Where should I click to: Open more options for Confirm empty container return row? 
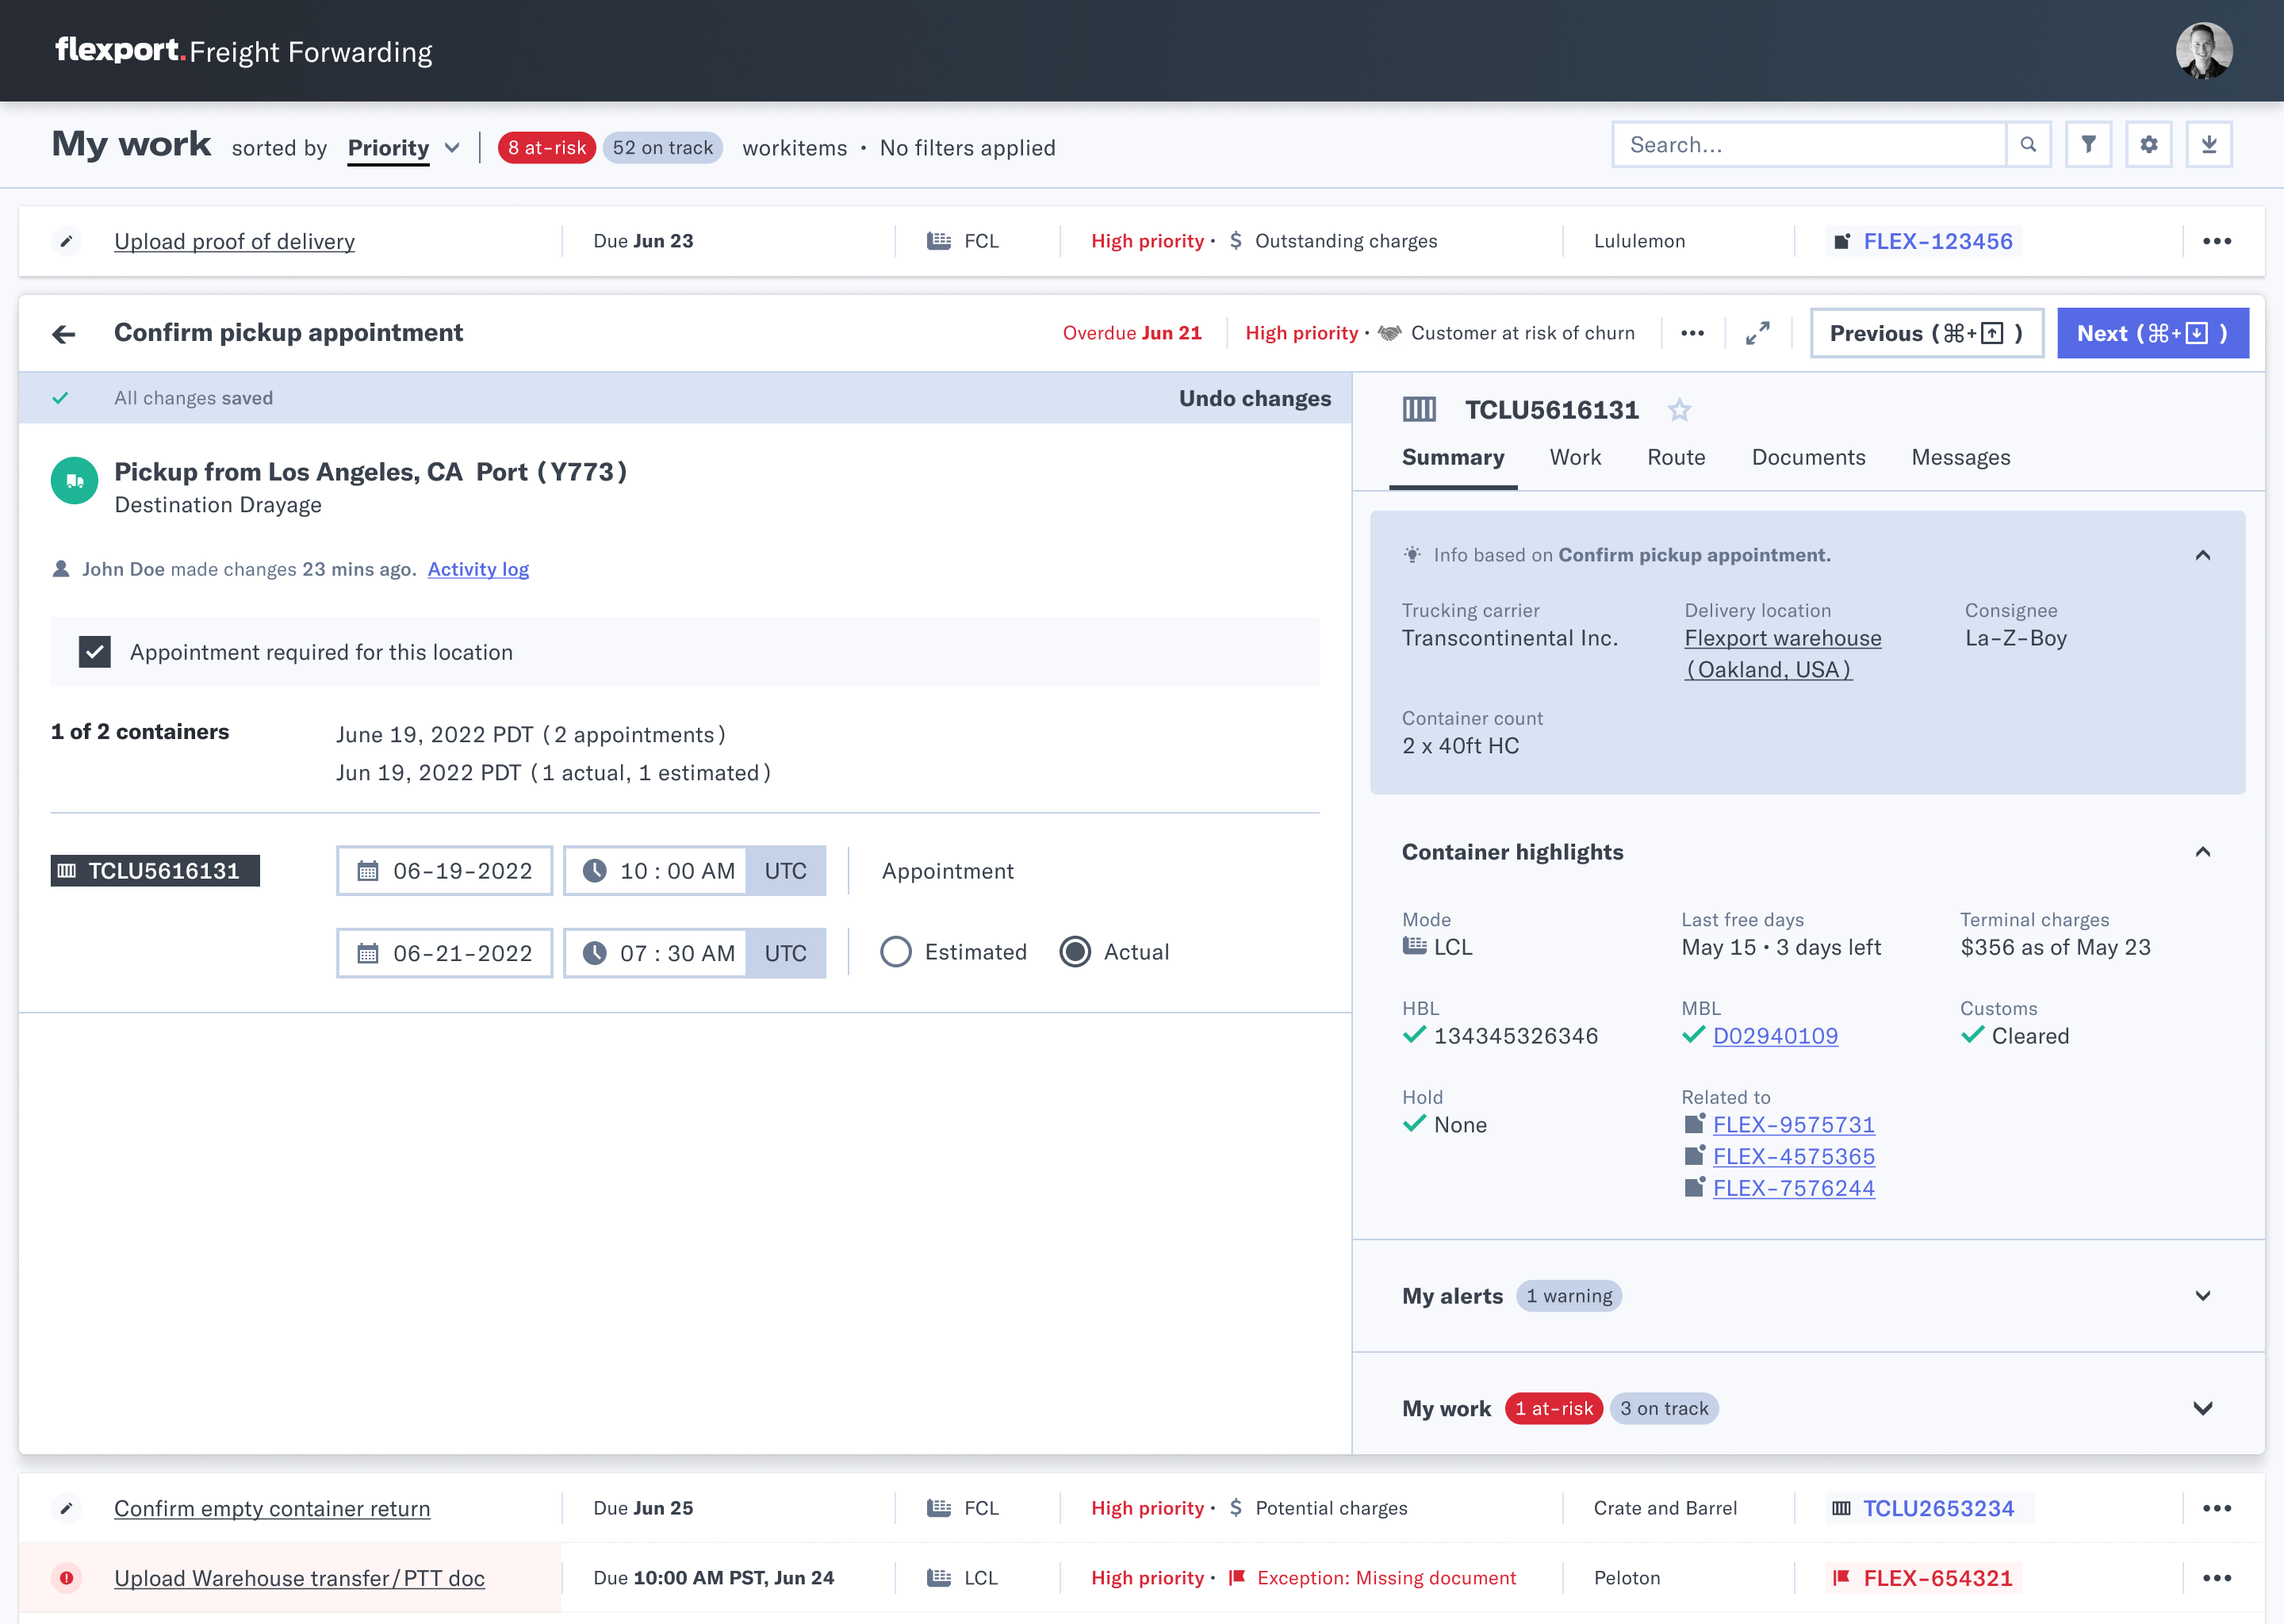click(2217, 1508)
